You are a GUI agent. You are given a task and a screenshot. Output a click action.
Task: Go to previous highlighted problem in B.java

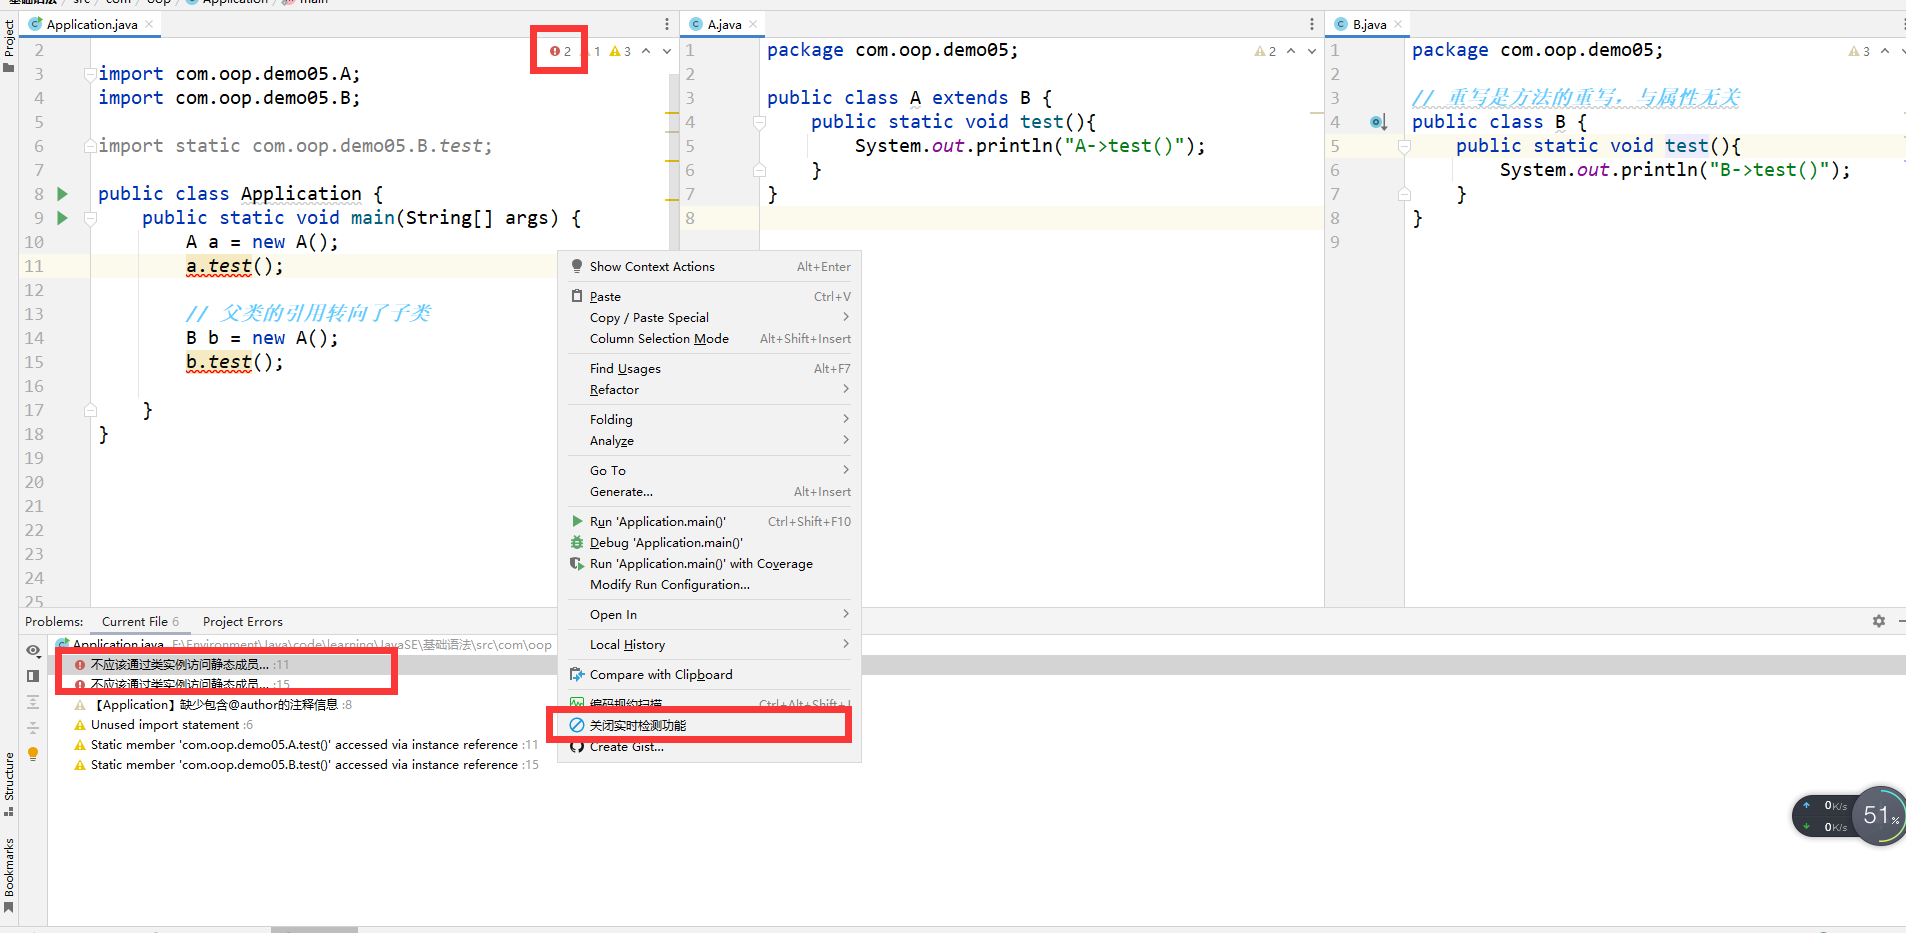click(x=1885, y=51)
